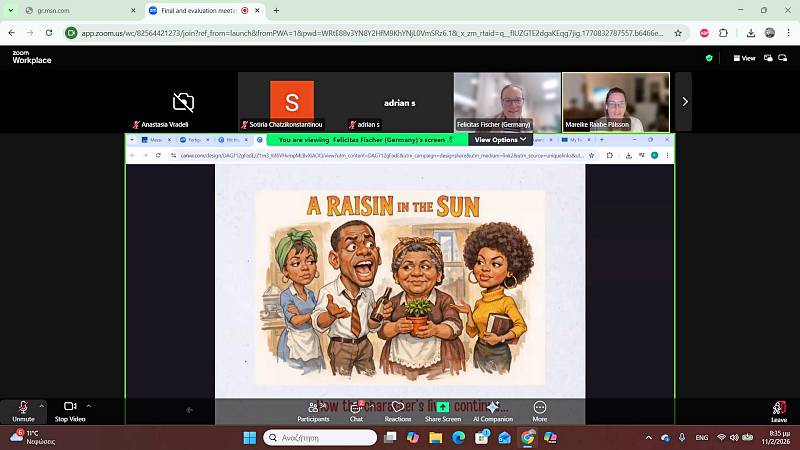Unmute the microphone
Viewport: 800px width, 450px height.
coord(22,409)
